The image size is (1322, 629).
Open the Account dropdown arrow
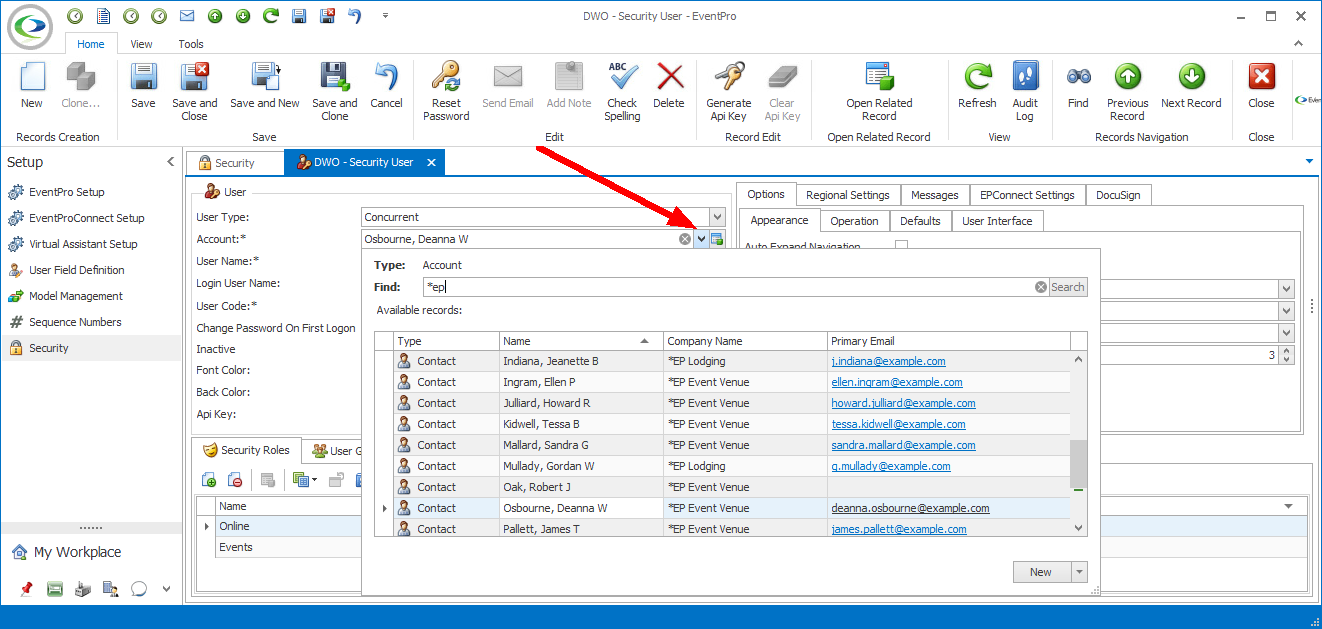point(701,239)
